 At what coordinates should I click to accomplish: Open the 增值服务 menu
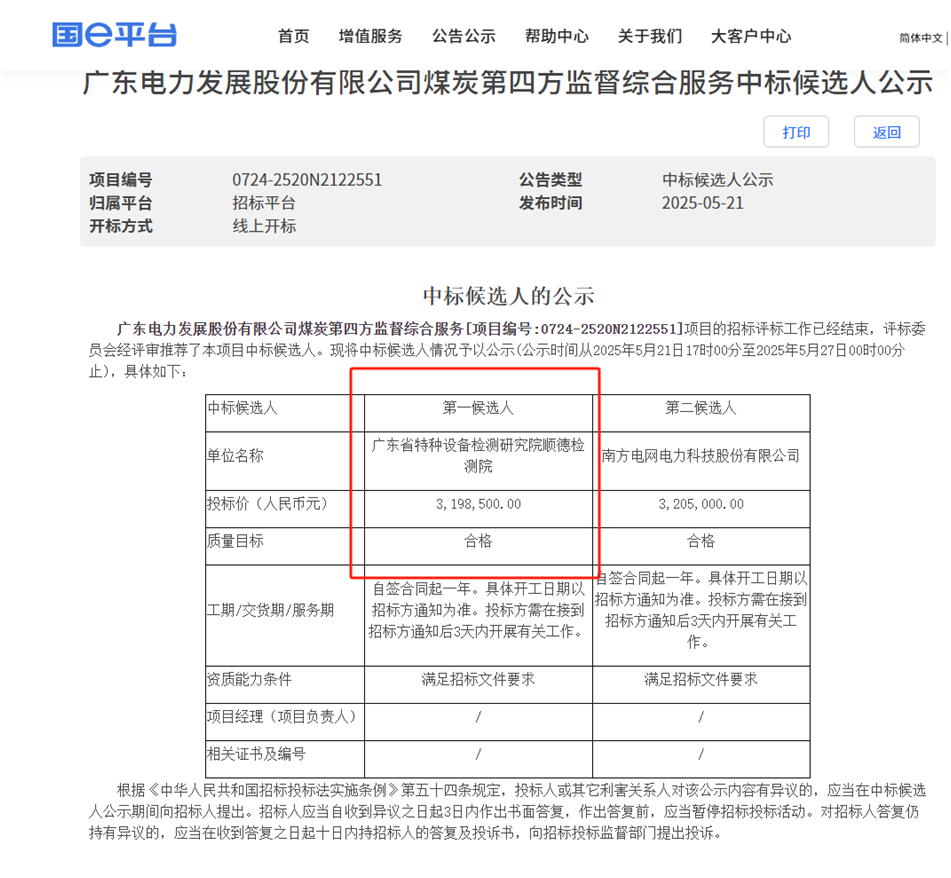click(x=370, y=36)
